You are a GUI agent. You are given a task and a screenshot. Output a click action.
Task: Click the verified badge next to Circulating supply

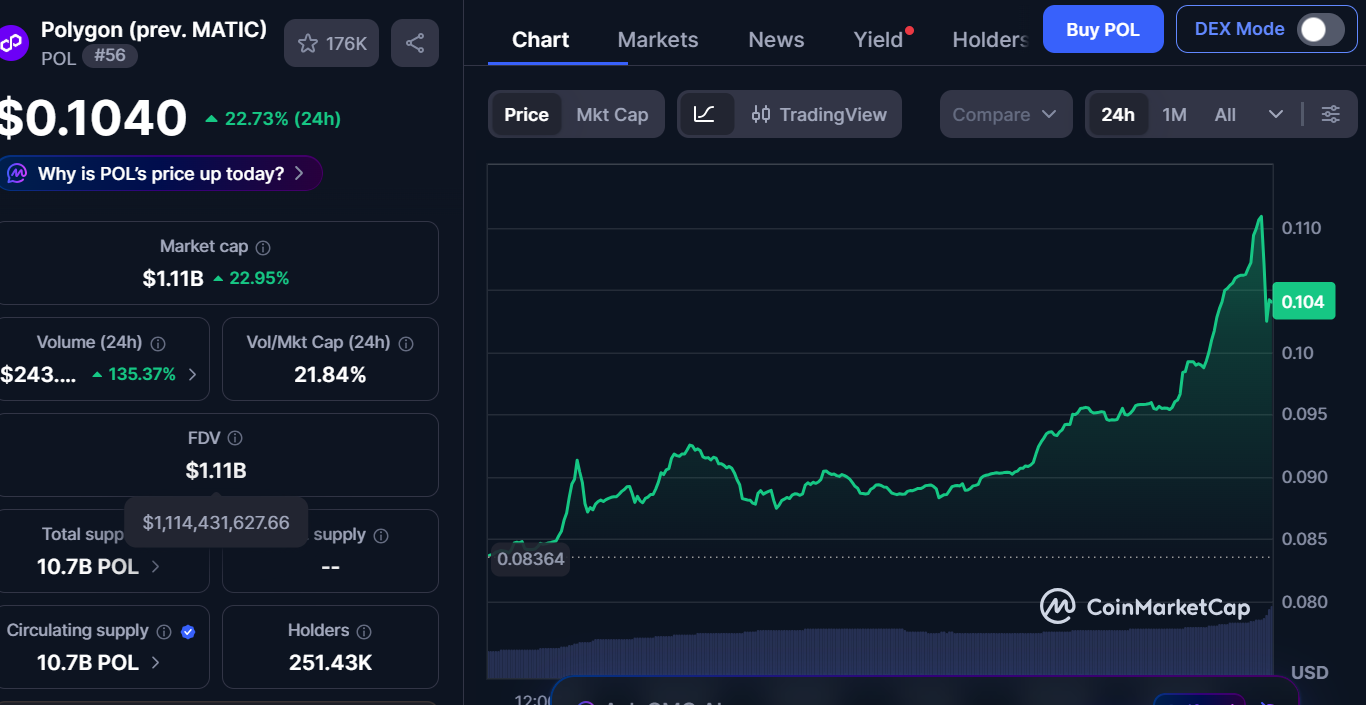pyautogui.click(x=188, y=631)
